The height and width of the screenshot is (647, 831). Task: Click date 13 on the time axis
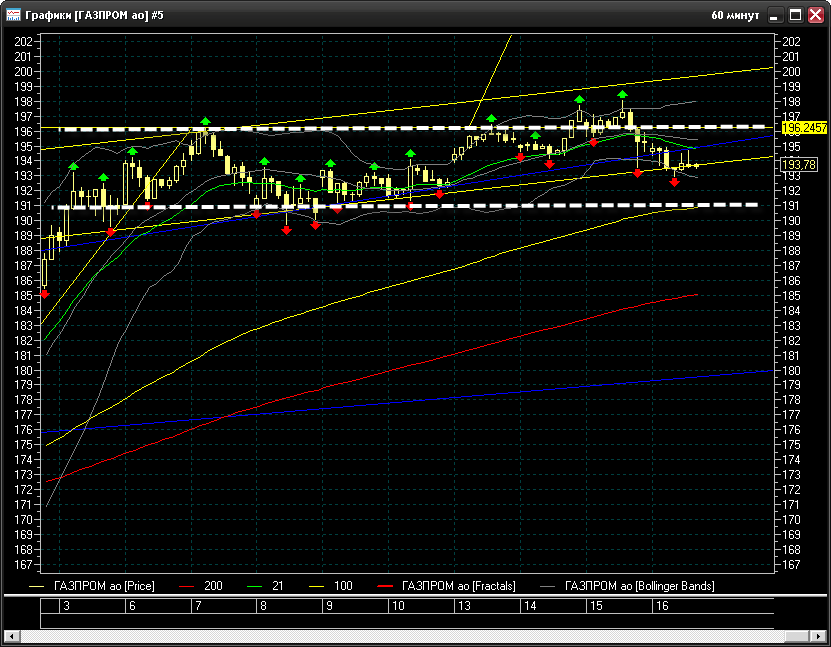464,606
